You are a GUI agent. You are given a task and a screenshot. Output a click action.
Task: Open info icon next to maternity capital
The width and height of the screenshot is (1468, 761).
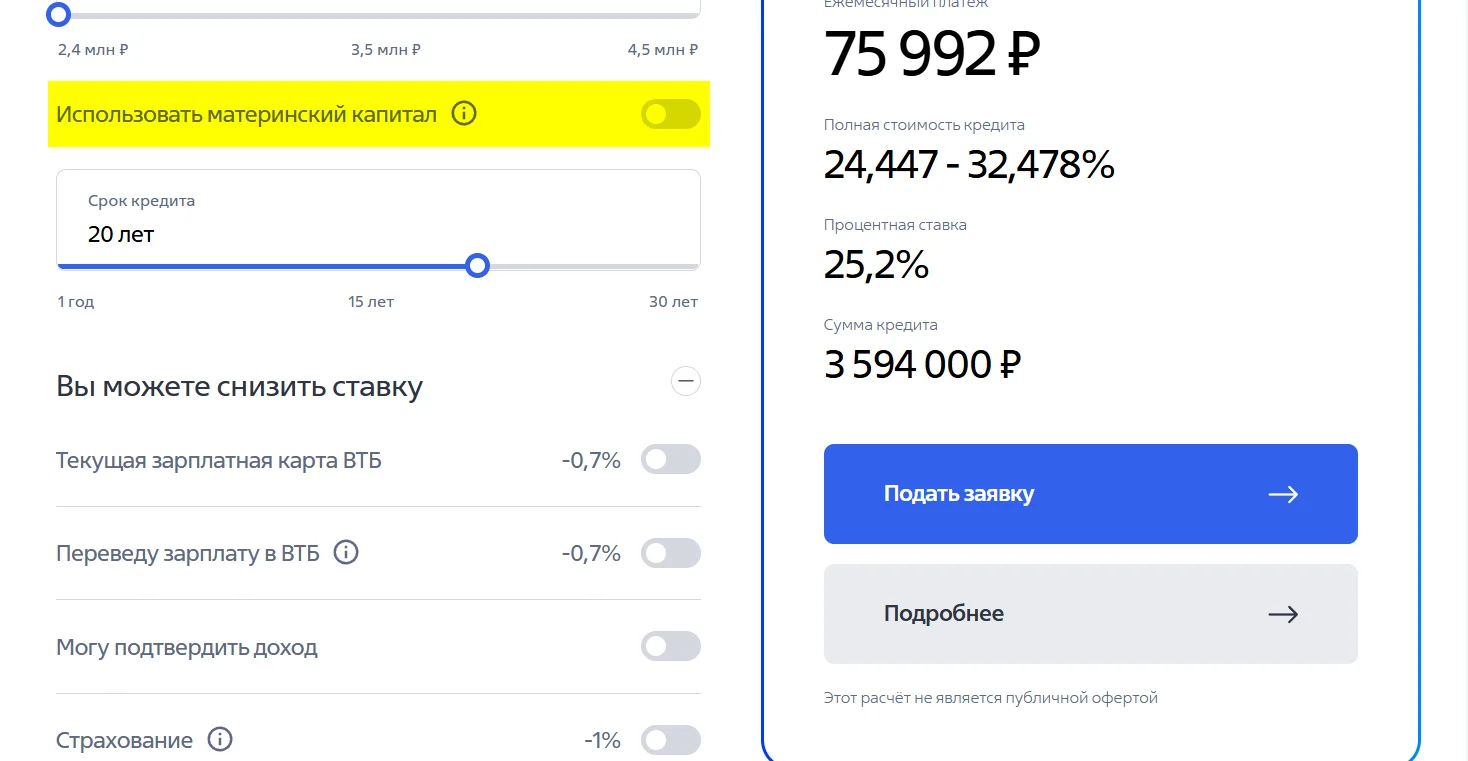(463, 114)
